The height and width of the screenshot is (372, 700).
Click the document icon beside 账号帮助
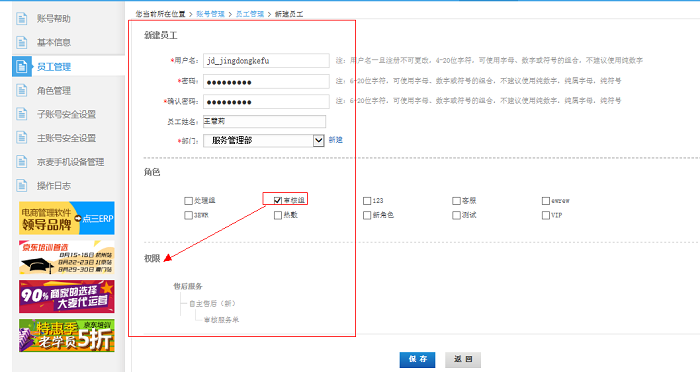pos(21,18)
